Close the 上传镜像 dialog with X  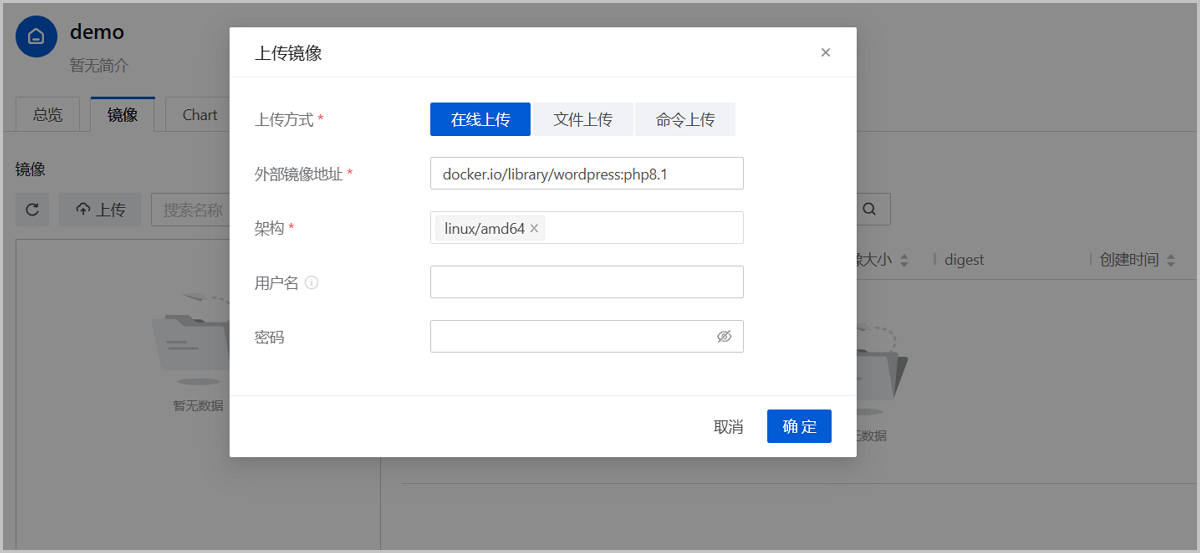coord(825,53)
